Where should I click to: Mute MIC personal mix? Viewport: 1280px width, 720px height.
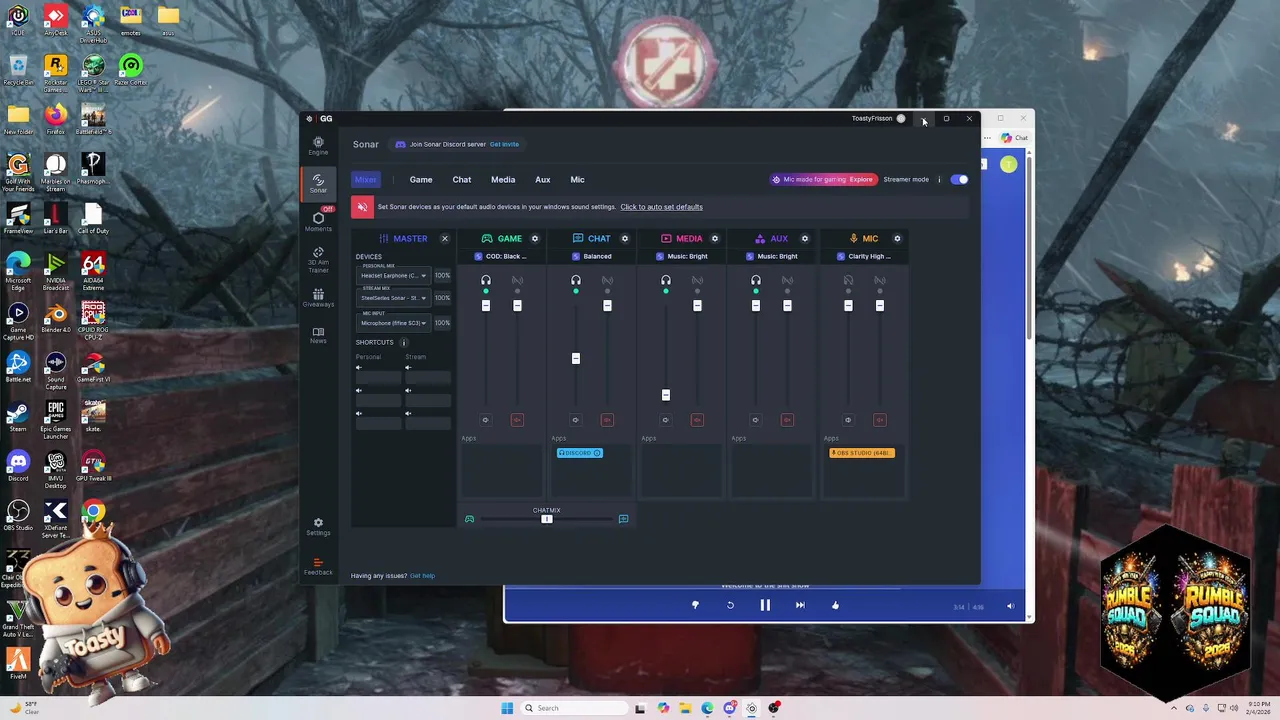(x=848, y=420)
